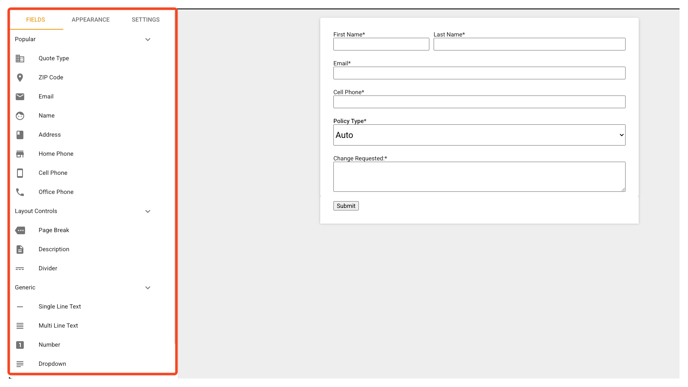The width and height of the screenshot is (688, 387).
Task: Click the Generic section heading
Action: [25, 287]
